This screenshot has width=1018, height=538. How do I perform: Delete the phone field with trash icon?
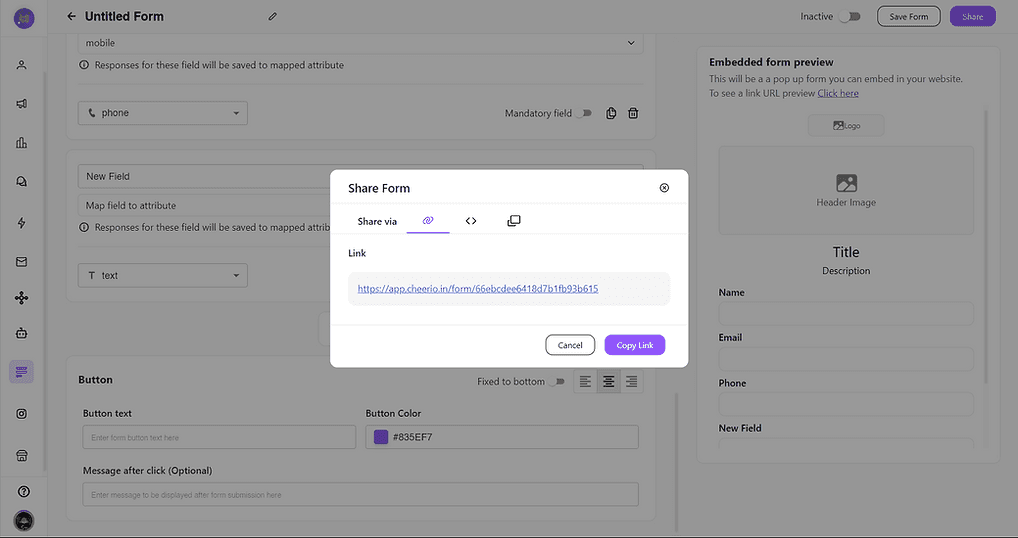point(633,113)
